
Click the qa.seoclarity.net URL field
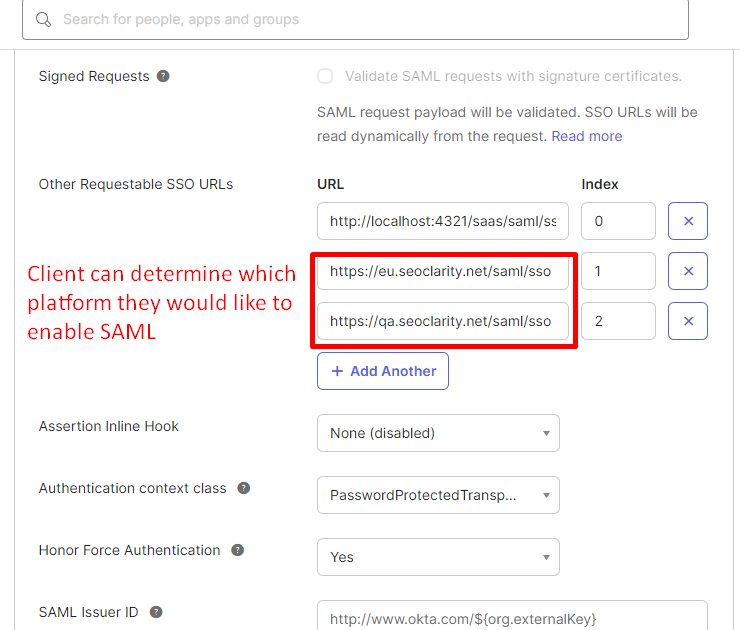443,321
